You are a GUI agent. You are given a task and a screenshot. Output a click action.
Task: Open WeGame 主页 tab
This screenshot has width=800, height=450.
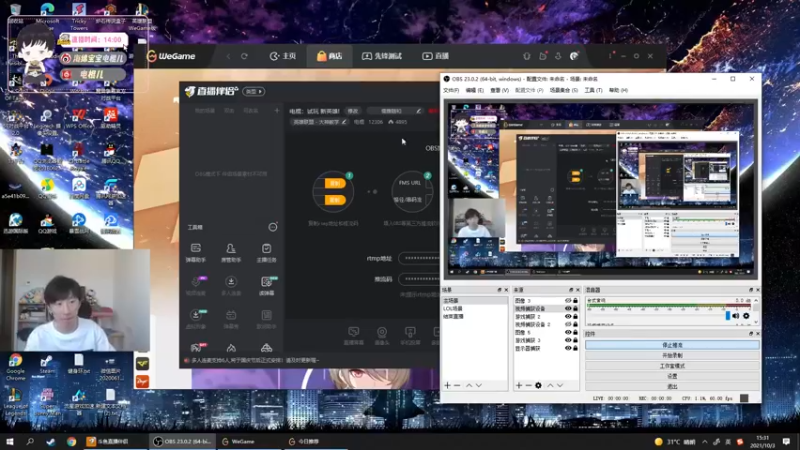283,56
